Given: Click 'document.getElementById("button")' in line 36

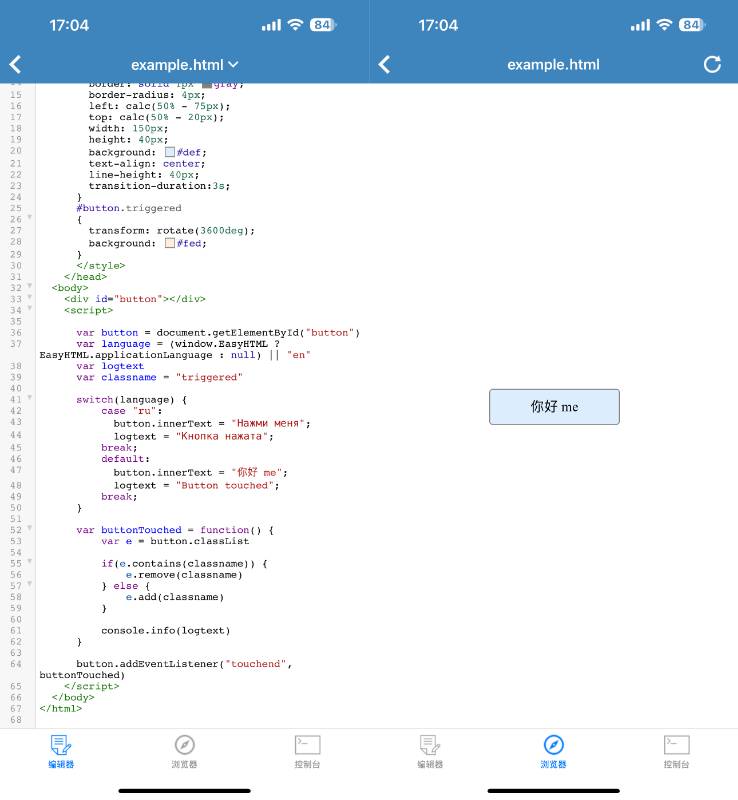Looking at the screenshot, I should pos(258,333).
